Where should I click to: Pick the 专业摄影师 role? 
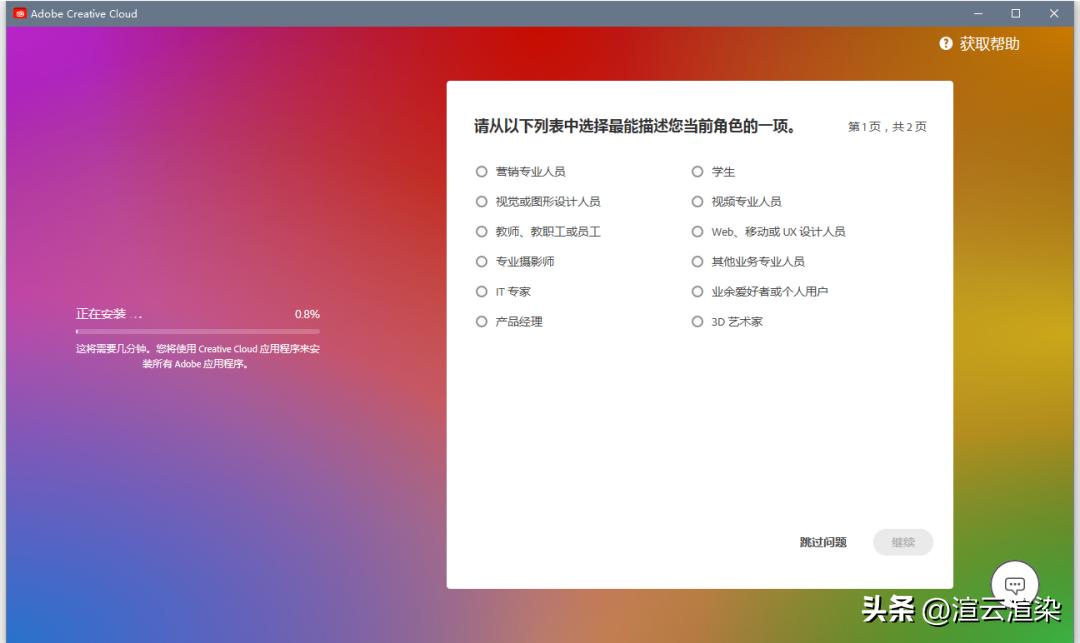click(x=482, y=261)
